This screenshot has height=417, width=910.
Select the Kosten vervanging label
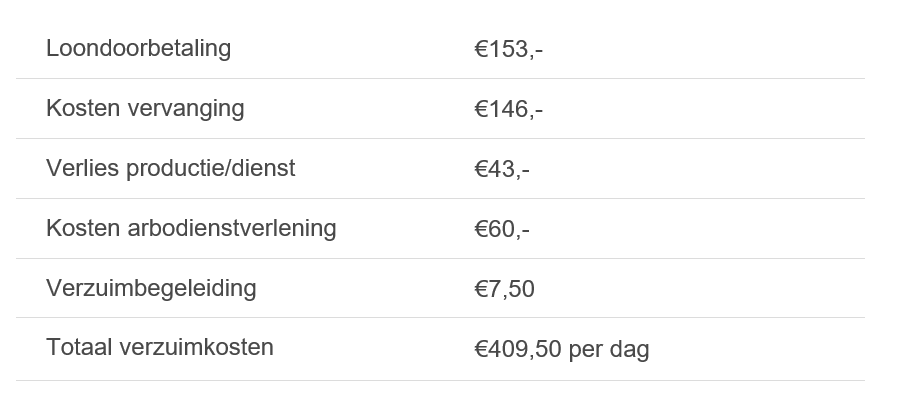coord(145,108)
